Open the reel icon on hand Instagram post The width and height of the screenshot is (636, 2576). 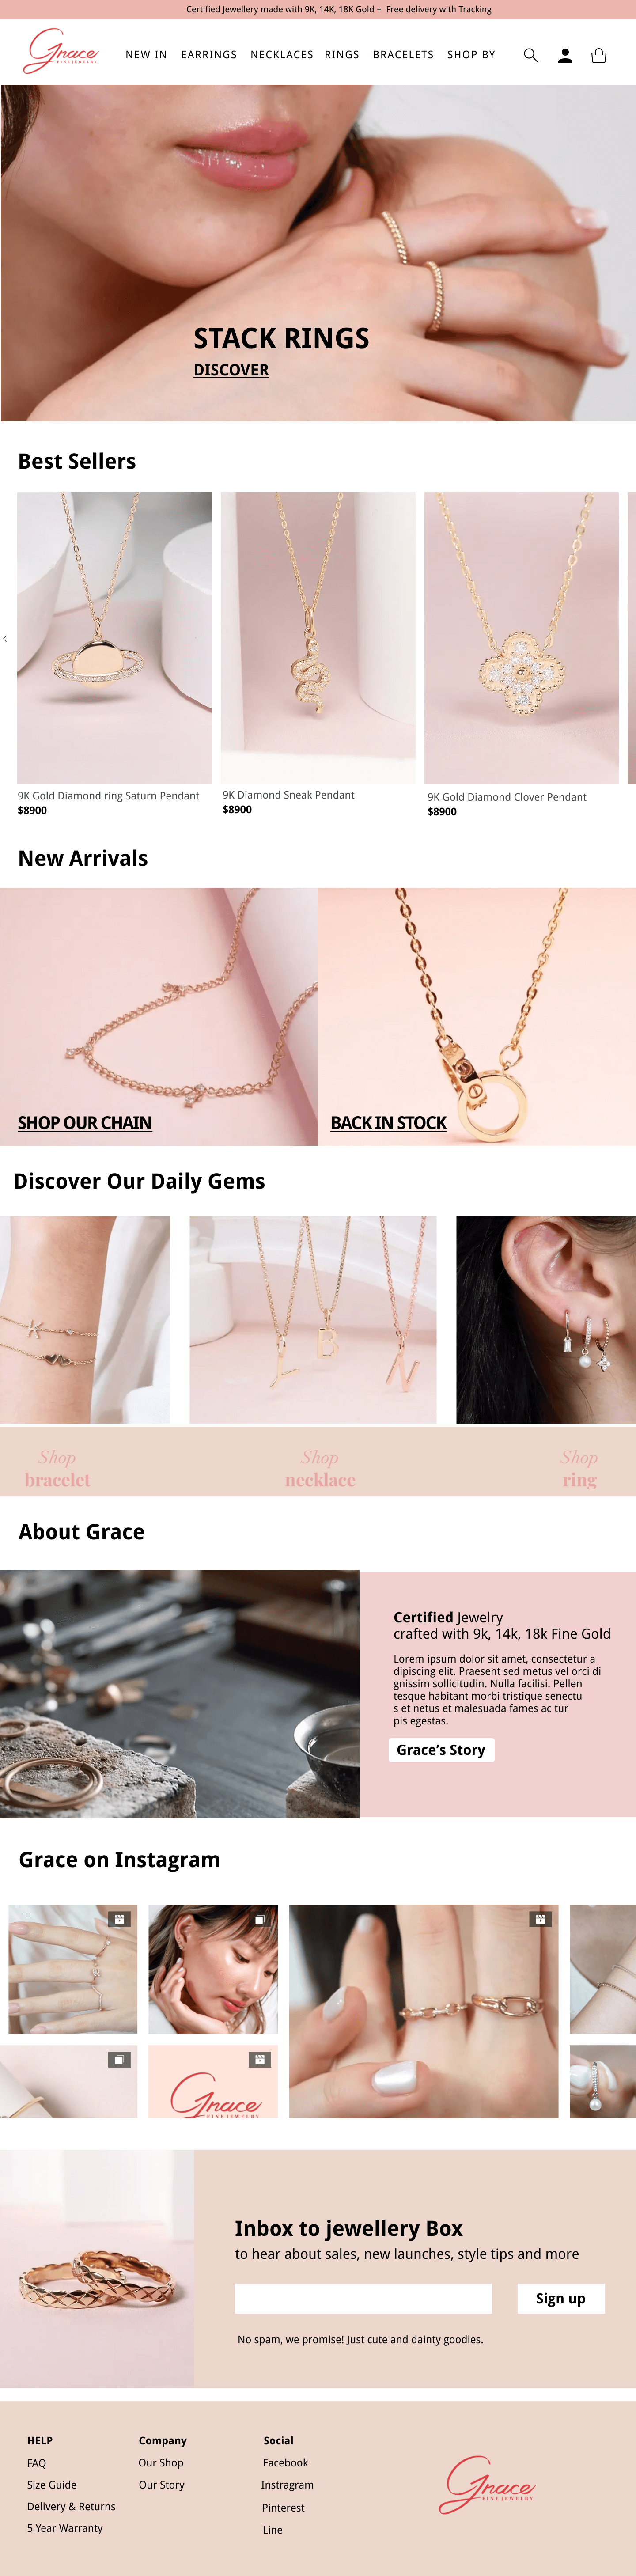(x=119, y=1919)
